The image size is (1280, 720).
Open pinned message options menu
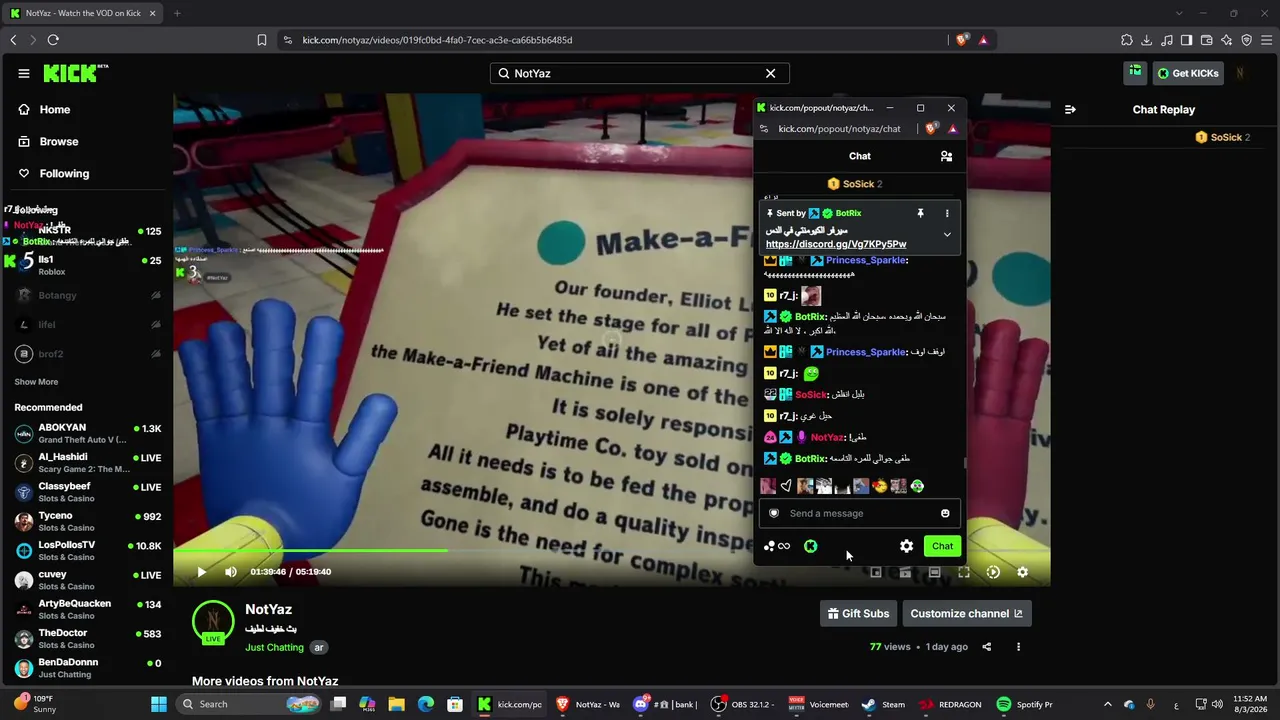(947, 213)
